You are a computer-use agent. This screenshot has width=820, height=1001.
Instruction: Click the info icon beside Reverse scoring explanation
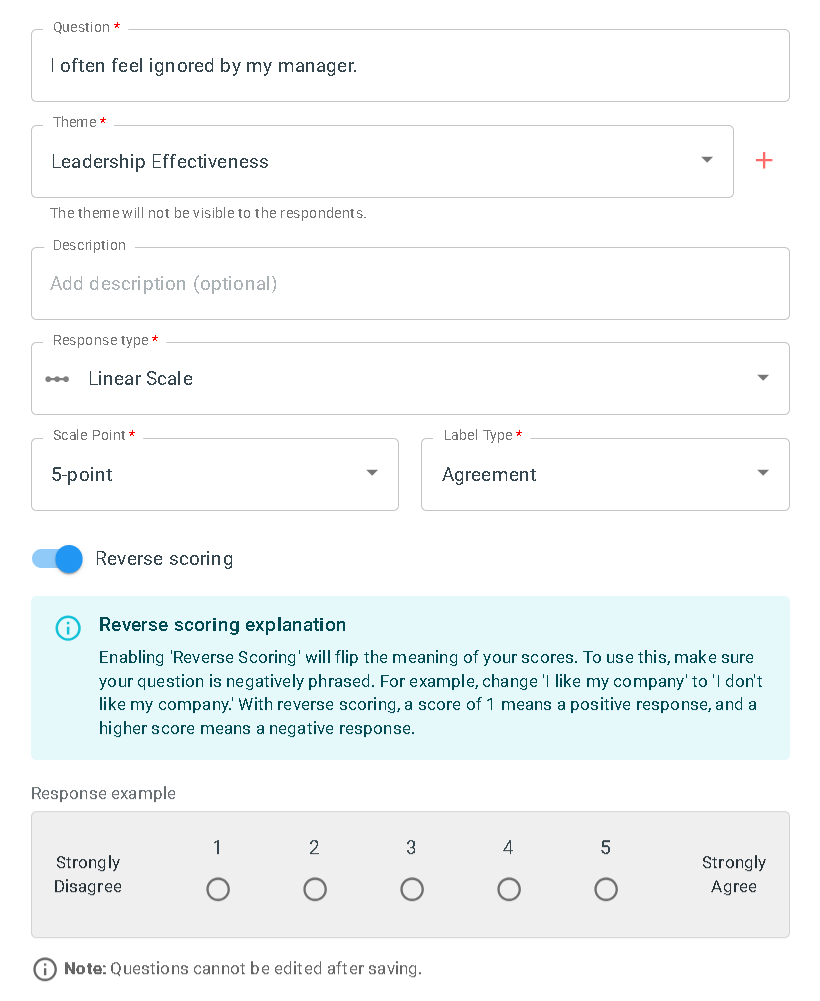click(x=67, y=628)
